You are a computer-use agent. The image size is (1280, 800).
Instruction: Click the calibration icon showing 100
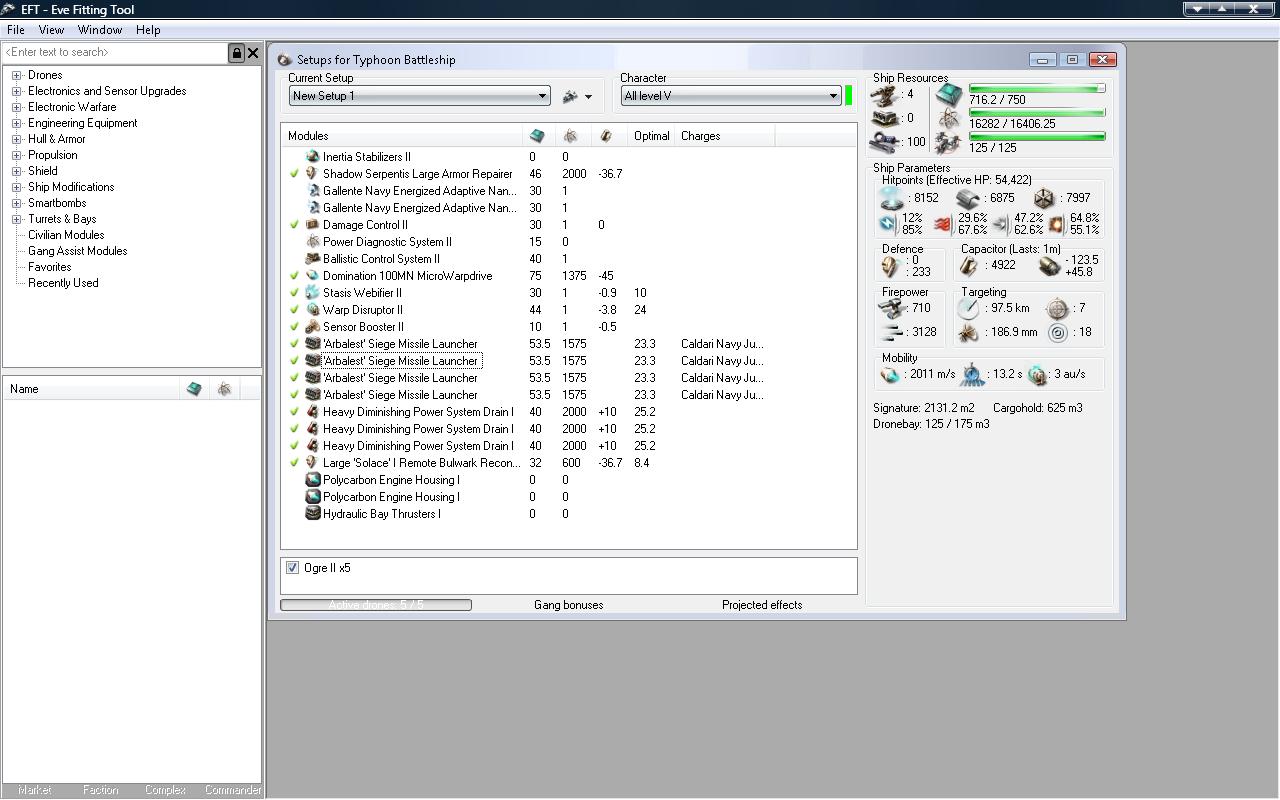coord(885,142)
